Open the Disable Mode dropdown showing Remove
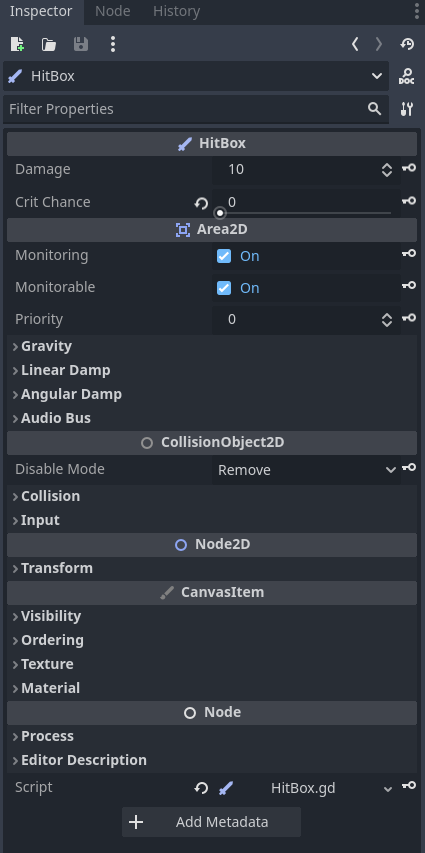Image resolution: width=425 pixels, height=853 pixels. pyautogui.click(x=306, y=470)
